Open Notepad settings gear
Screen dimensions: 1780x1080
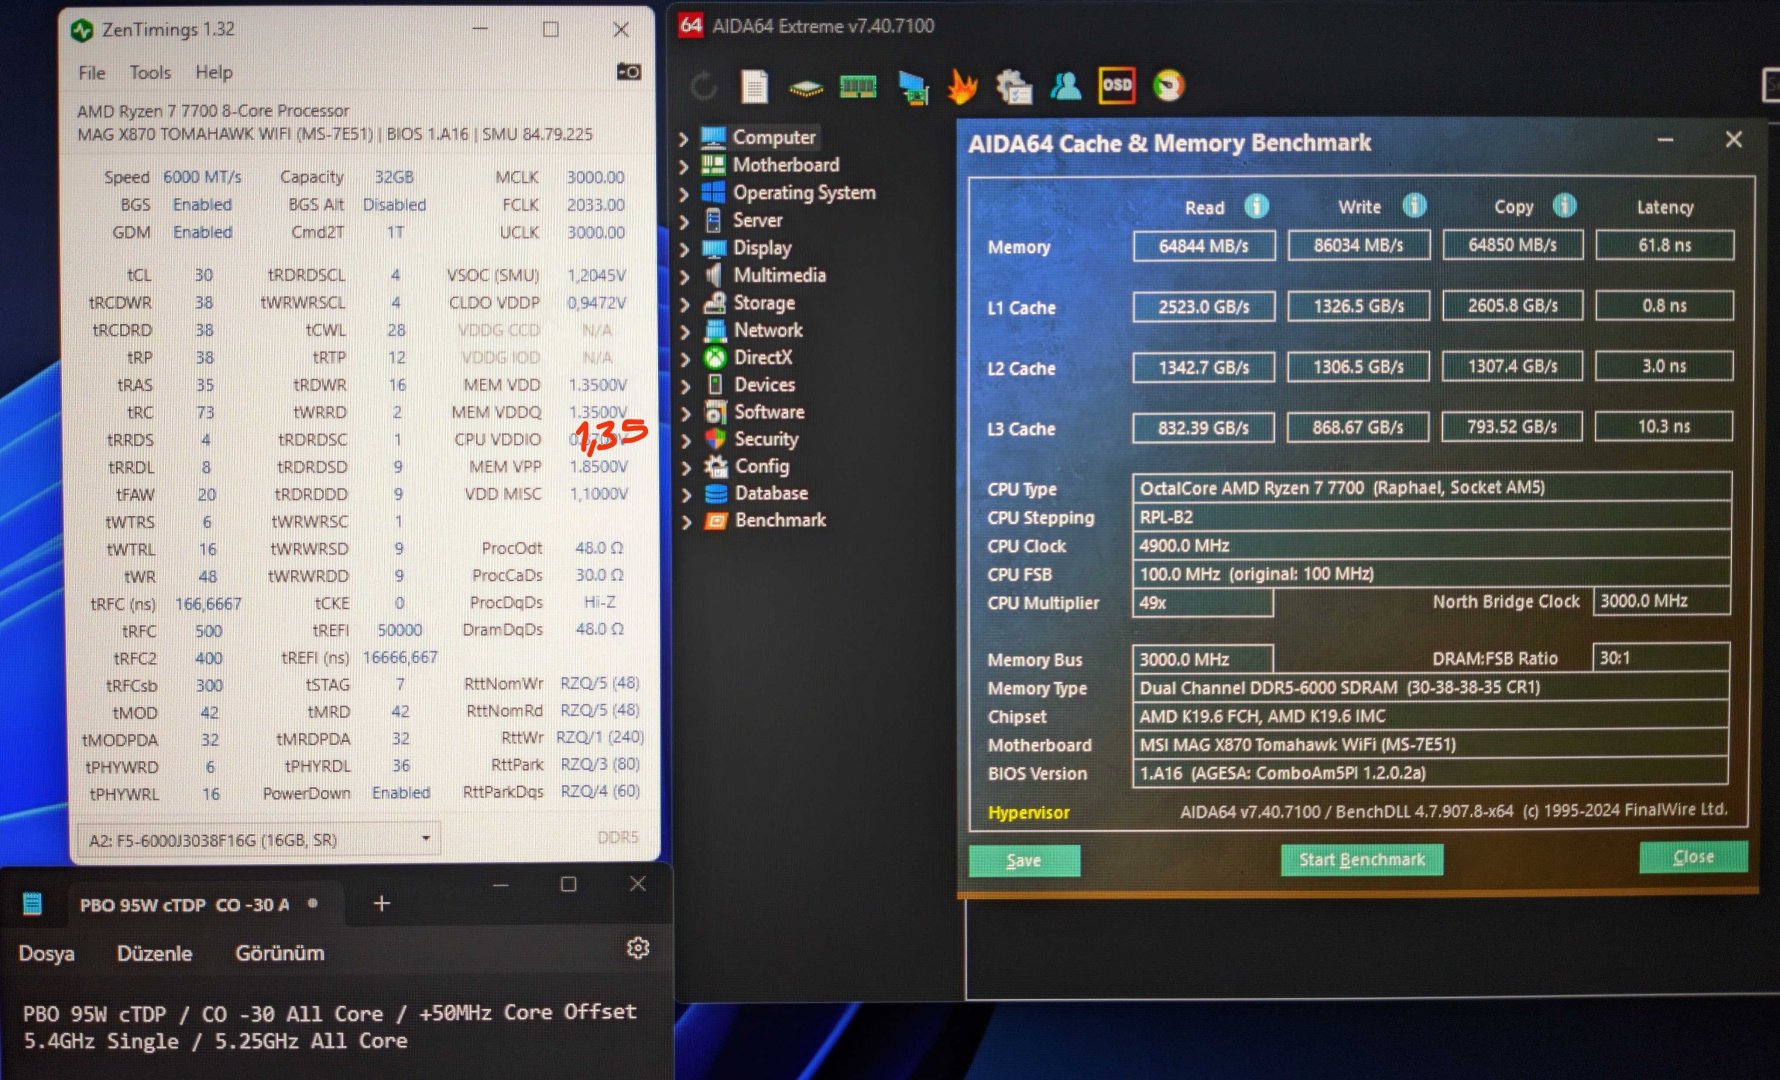click(x=638, y=948)
